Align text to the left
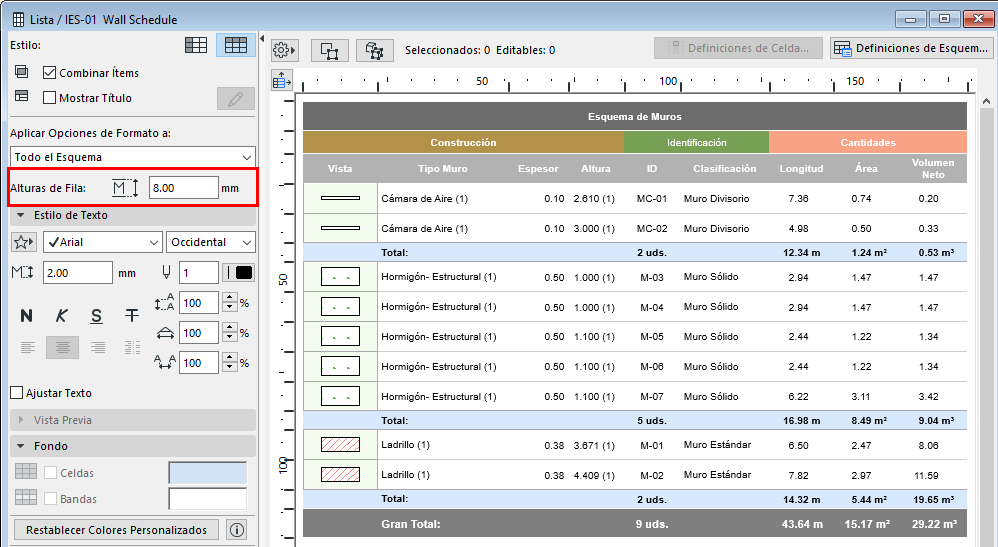The image size is (998, 547). (27, 348)
